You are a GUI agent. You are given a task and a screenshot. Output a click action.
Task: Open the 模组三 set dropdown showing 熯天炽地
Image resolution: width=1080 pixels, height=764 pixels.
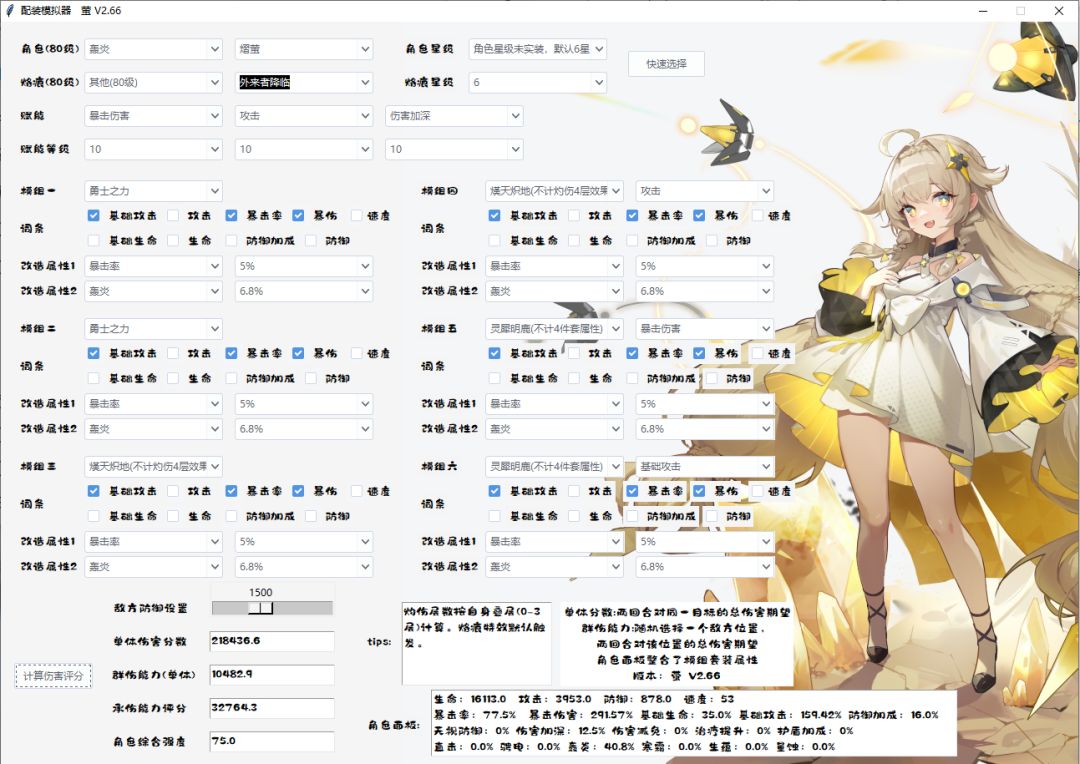(153, 466)
